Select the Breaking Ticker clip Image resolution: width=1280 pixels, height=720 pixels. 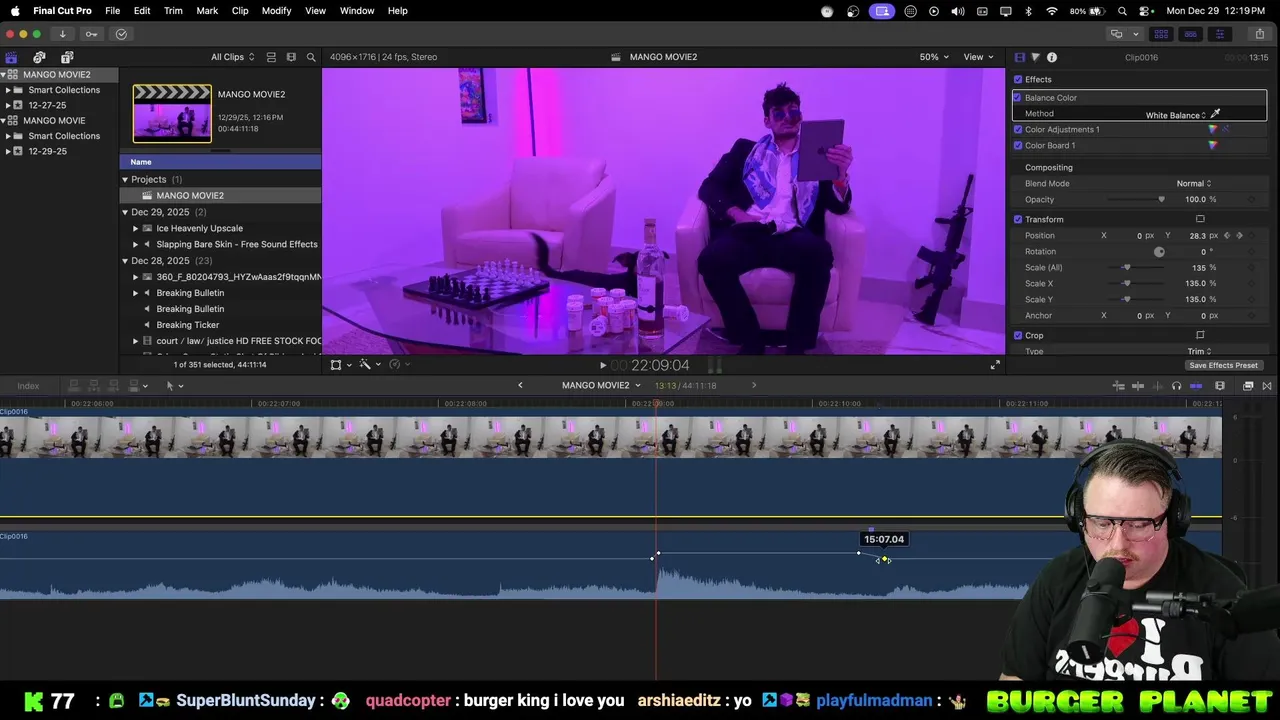[x=187, y=325]
